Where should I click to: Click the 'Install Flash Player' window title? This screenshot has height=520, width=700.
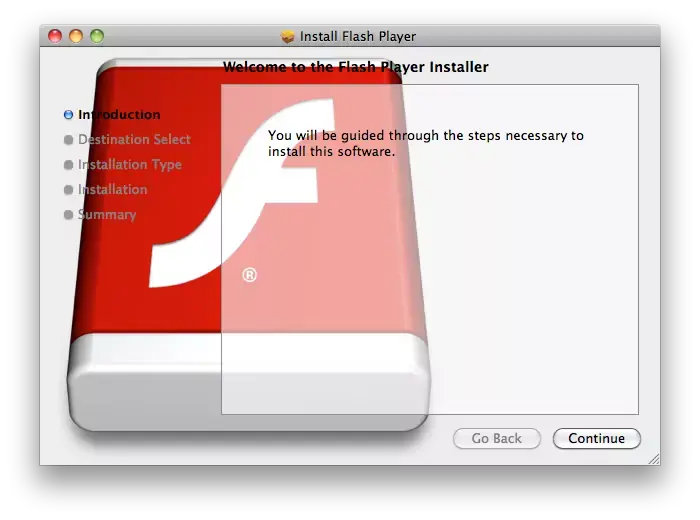(x=358, y=36)
